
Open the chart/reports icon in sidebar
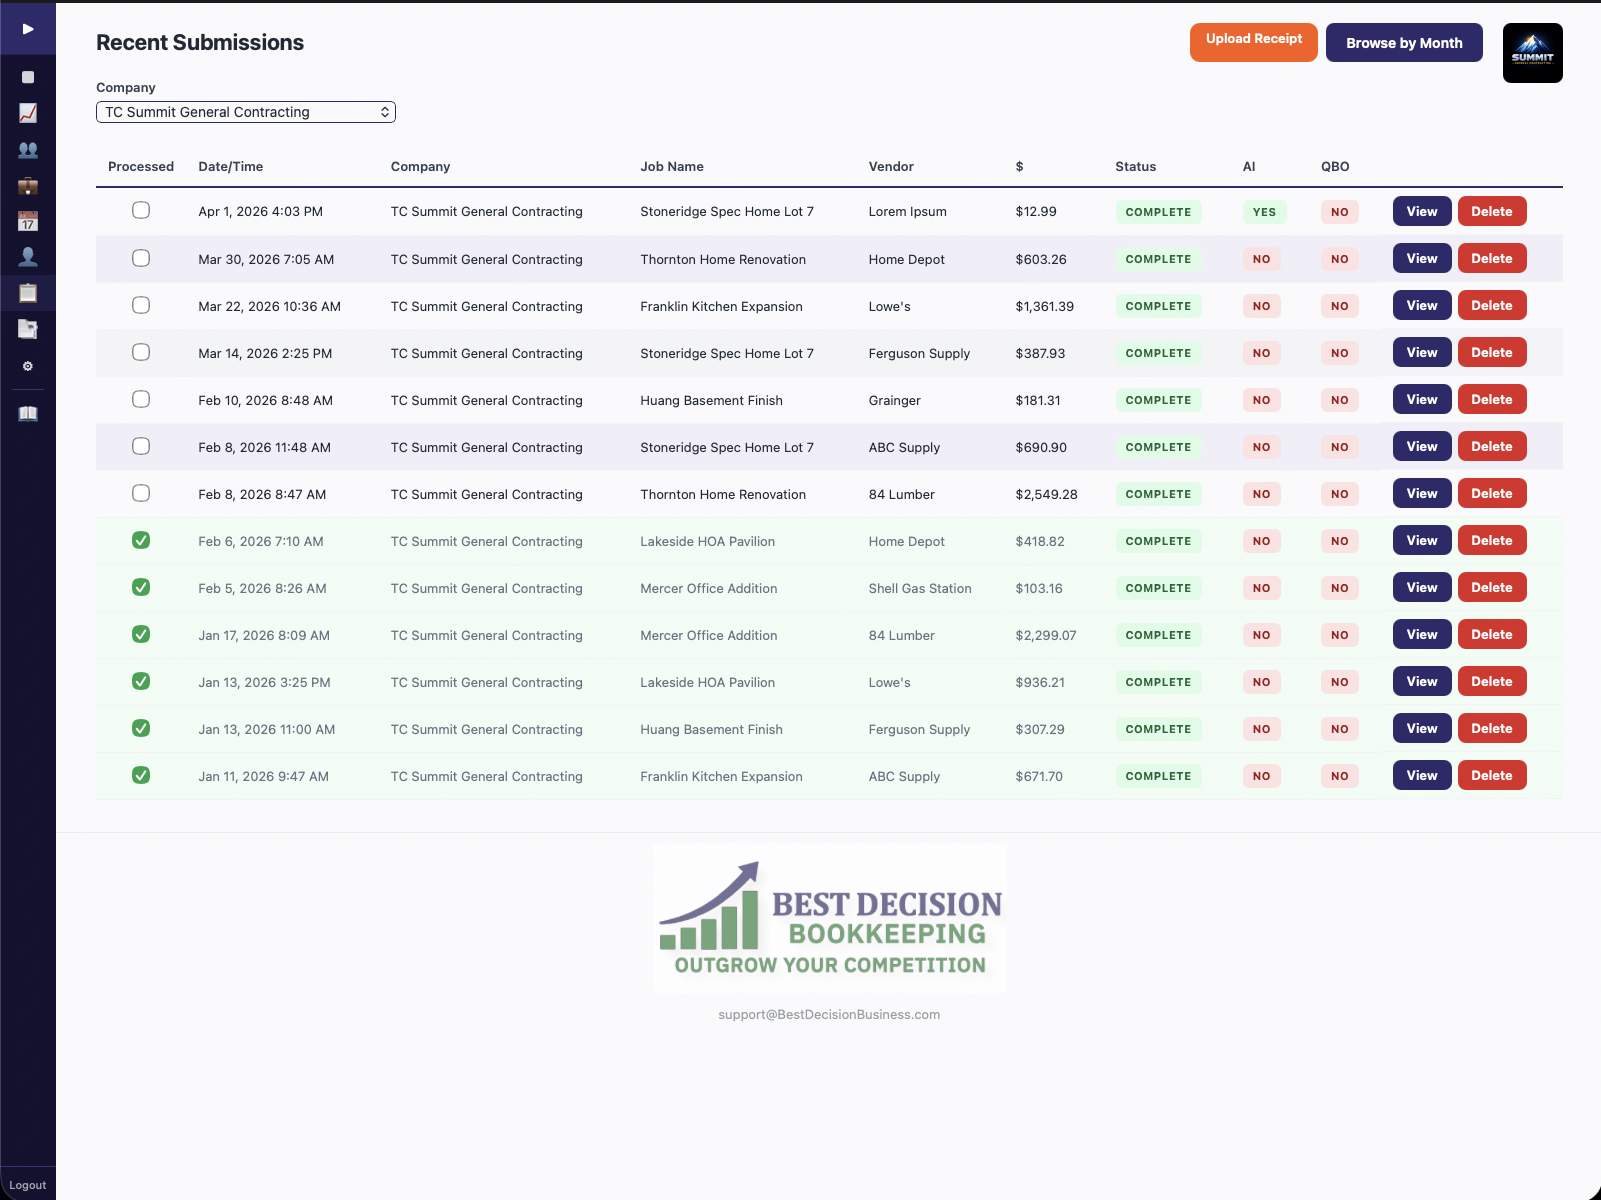point(27,113)
